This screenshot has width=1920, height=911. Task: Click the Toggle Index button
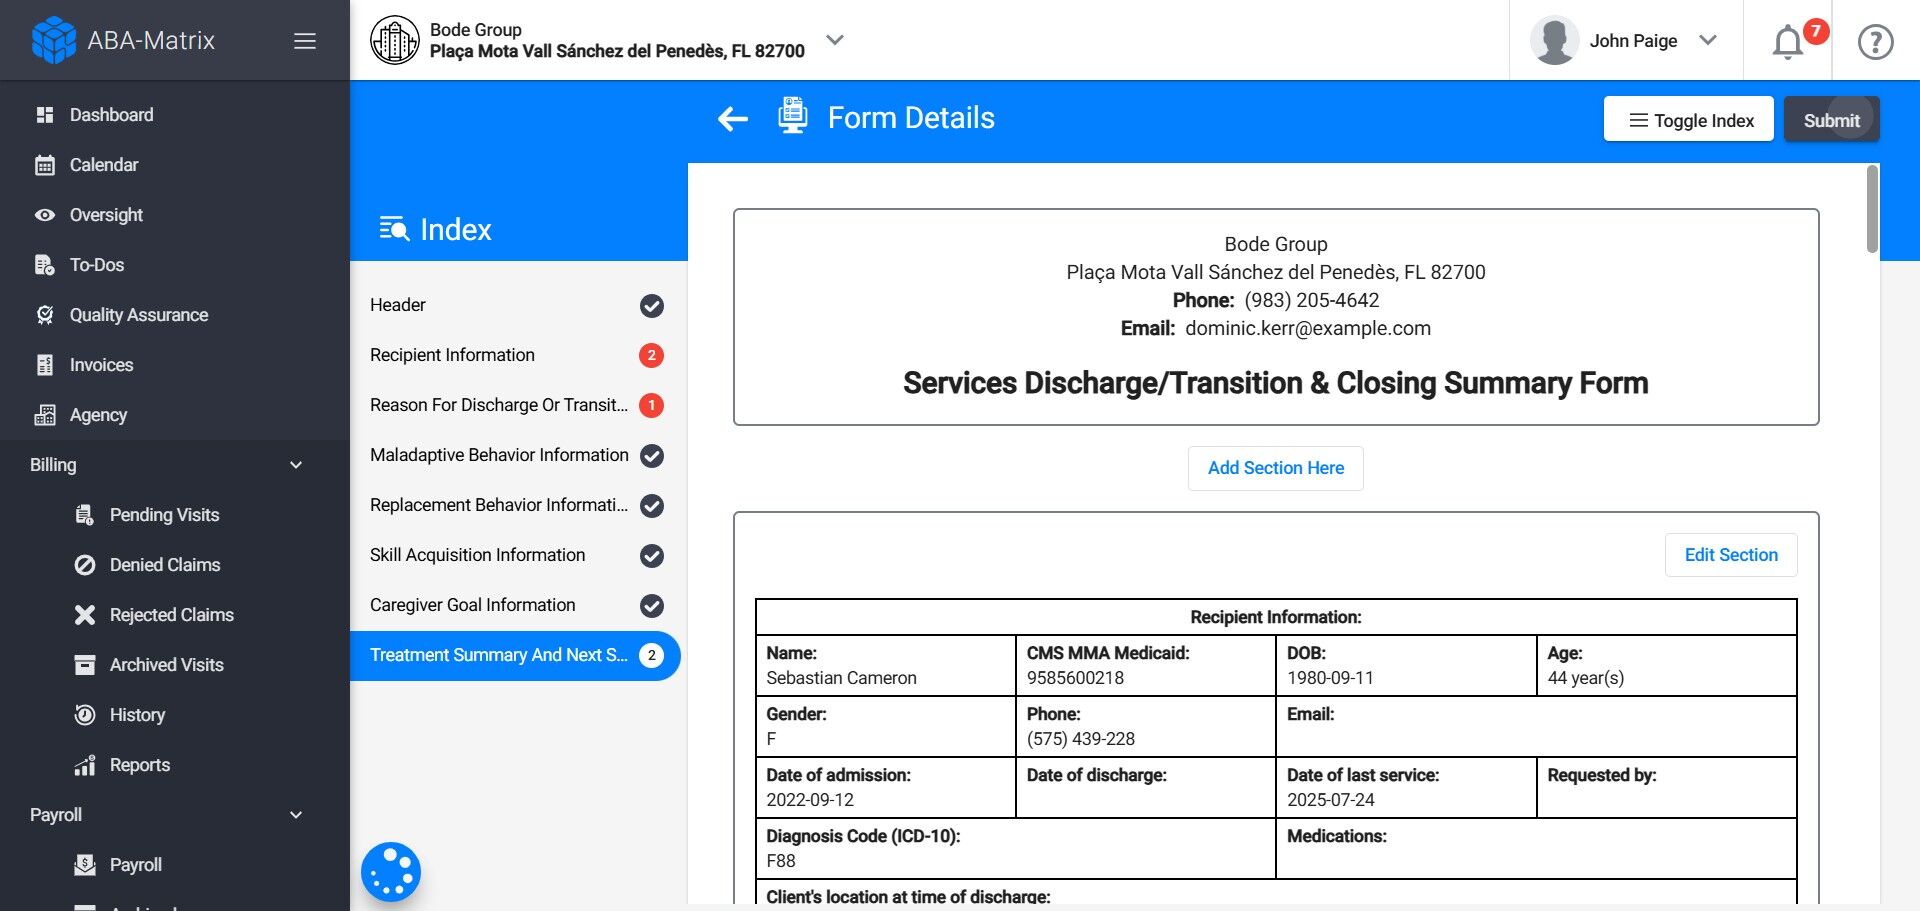(x=1689, y=119)
